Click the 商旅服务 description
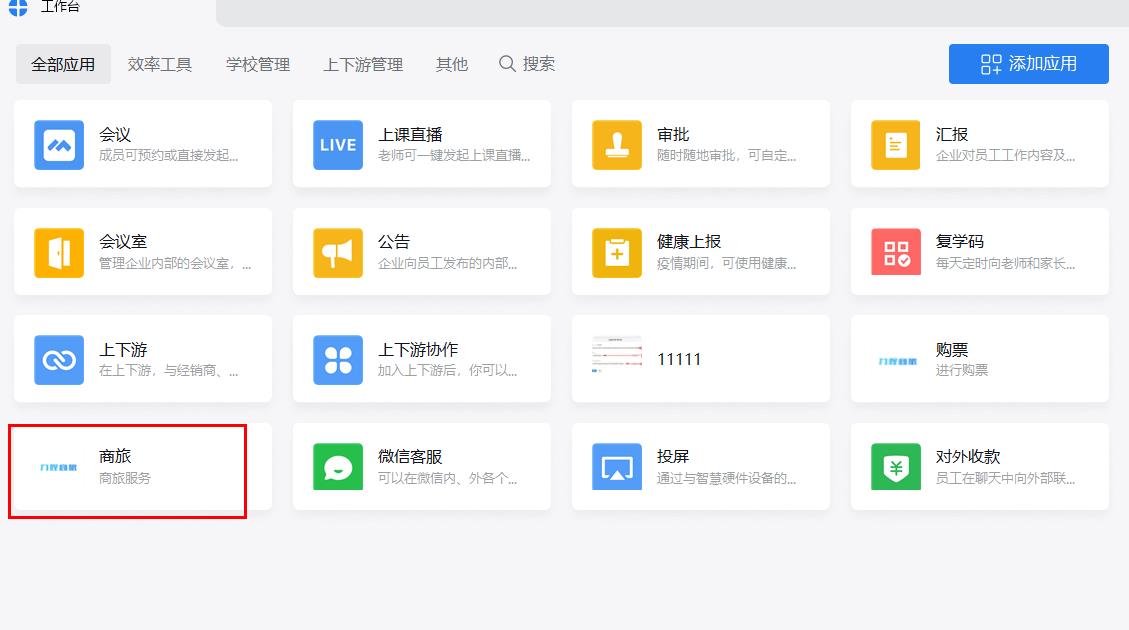Screen dimensions: 1129x630 (x=125, y=478)
